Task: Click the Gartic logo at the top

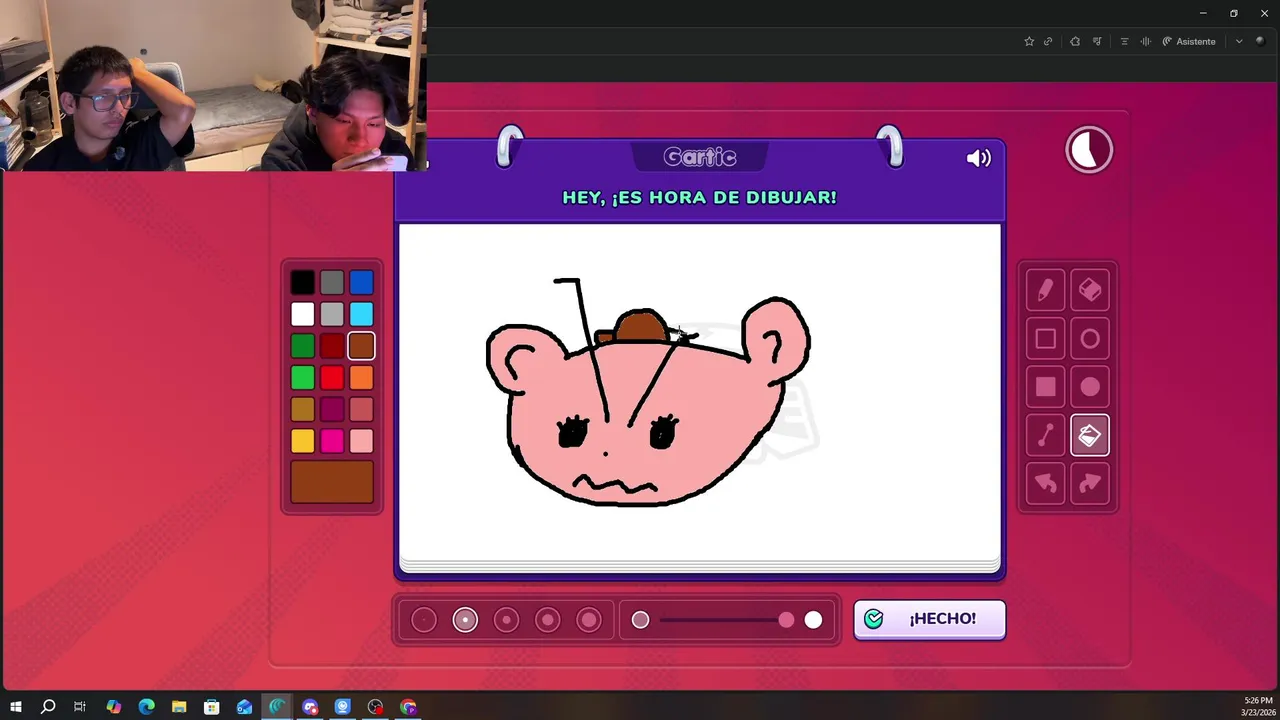Action: point(700,157)
